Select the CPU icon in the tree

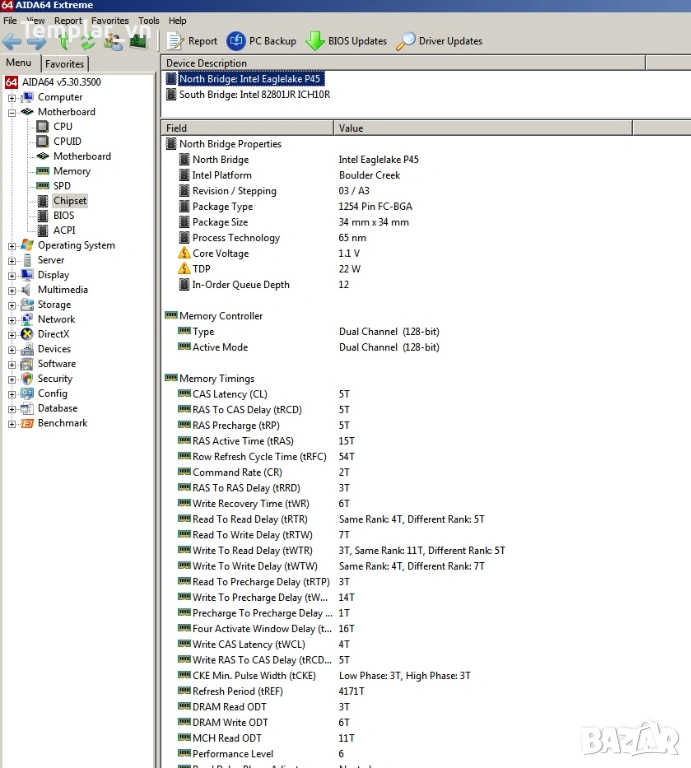(x=43, y=127)
